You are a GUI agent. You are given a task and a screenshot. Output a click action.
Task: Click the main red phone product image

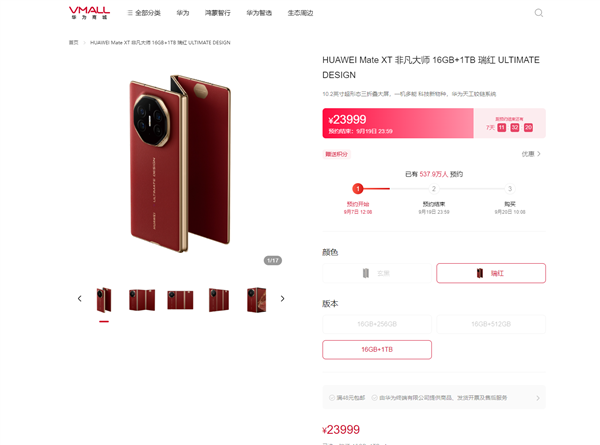180,163
